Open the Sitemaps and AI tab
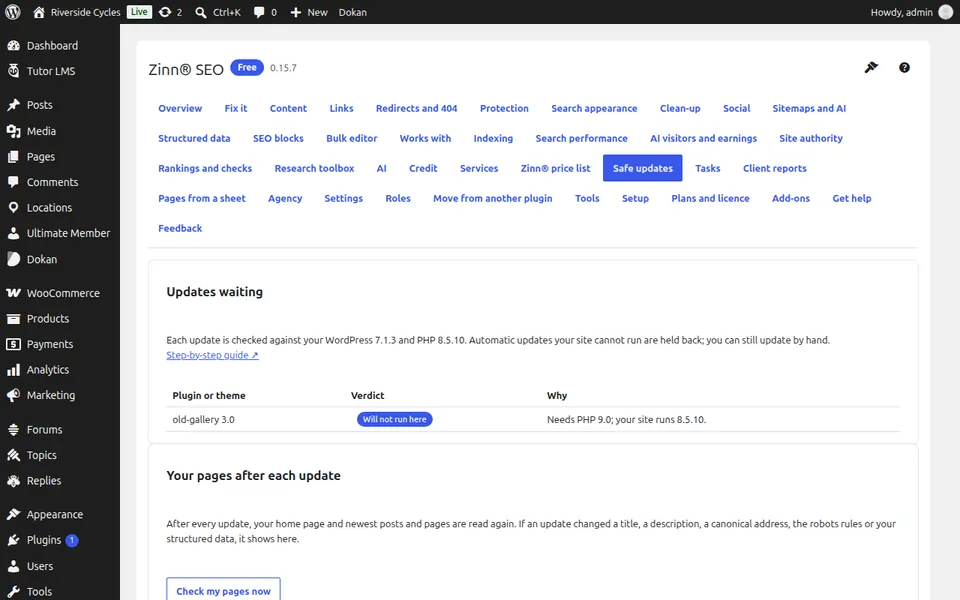Screen dimensions: 960x600 (809, 108)
